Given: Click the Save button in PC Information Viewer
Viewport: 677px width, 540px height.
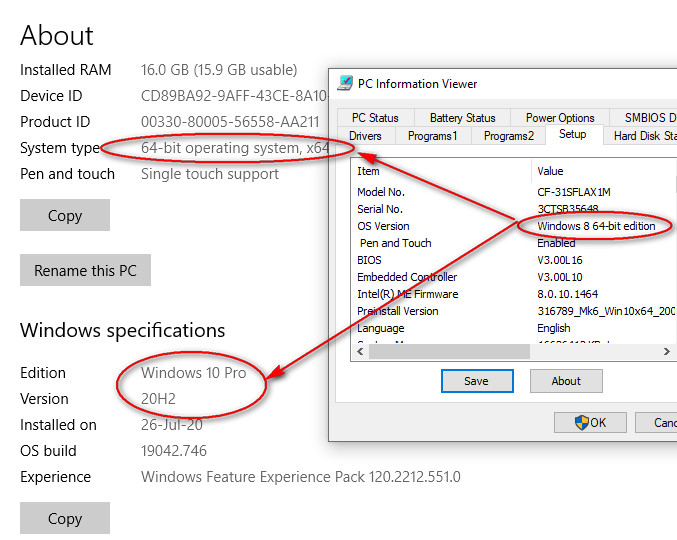Looking at the screenshot, I should (477, 381).
